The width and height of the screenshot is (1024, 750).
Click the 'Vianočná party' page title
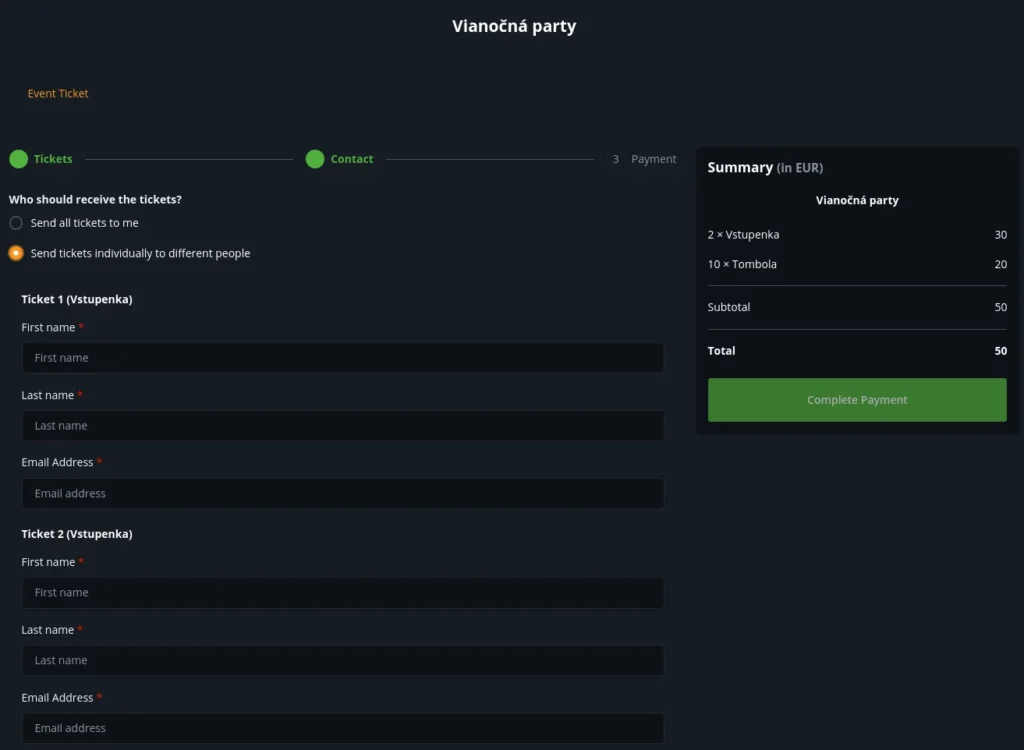(x=514, y=26)
